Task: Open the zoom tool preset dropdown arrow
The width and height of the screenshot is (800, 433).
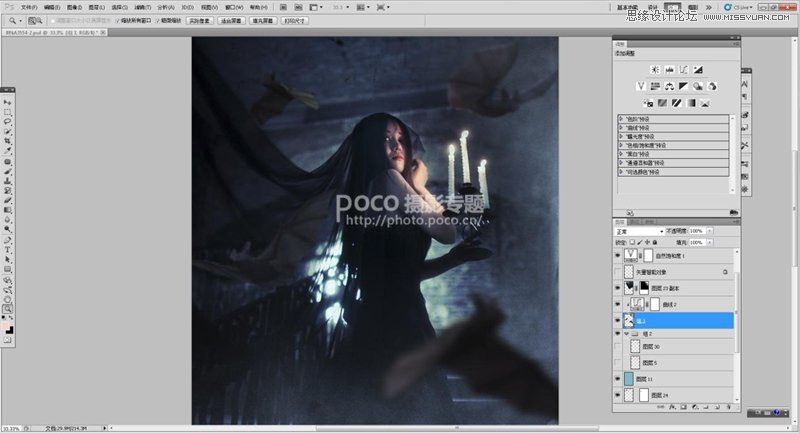Action: (x=20, y=21)
